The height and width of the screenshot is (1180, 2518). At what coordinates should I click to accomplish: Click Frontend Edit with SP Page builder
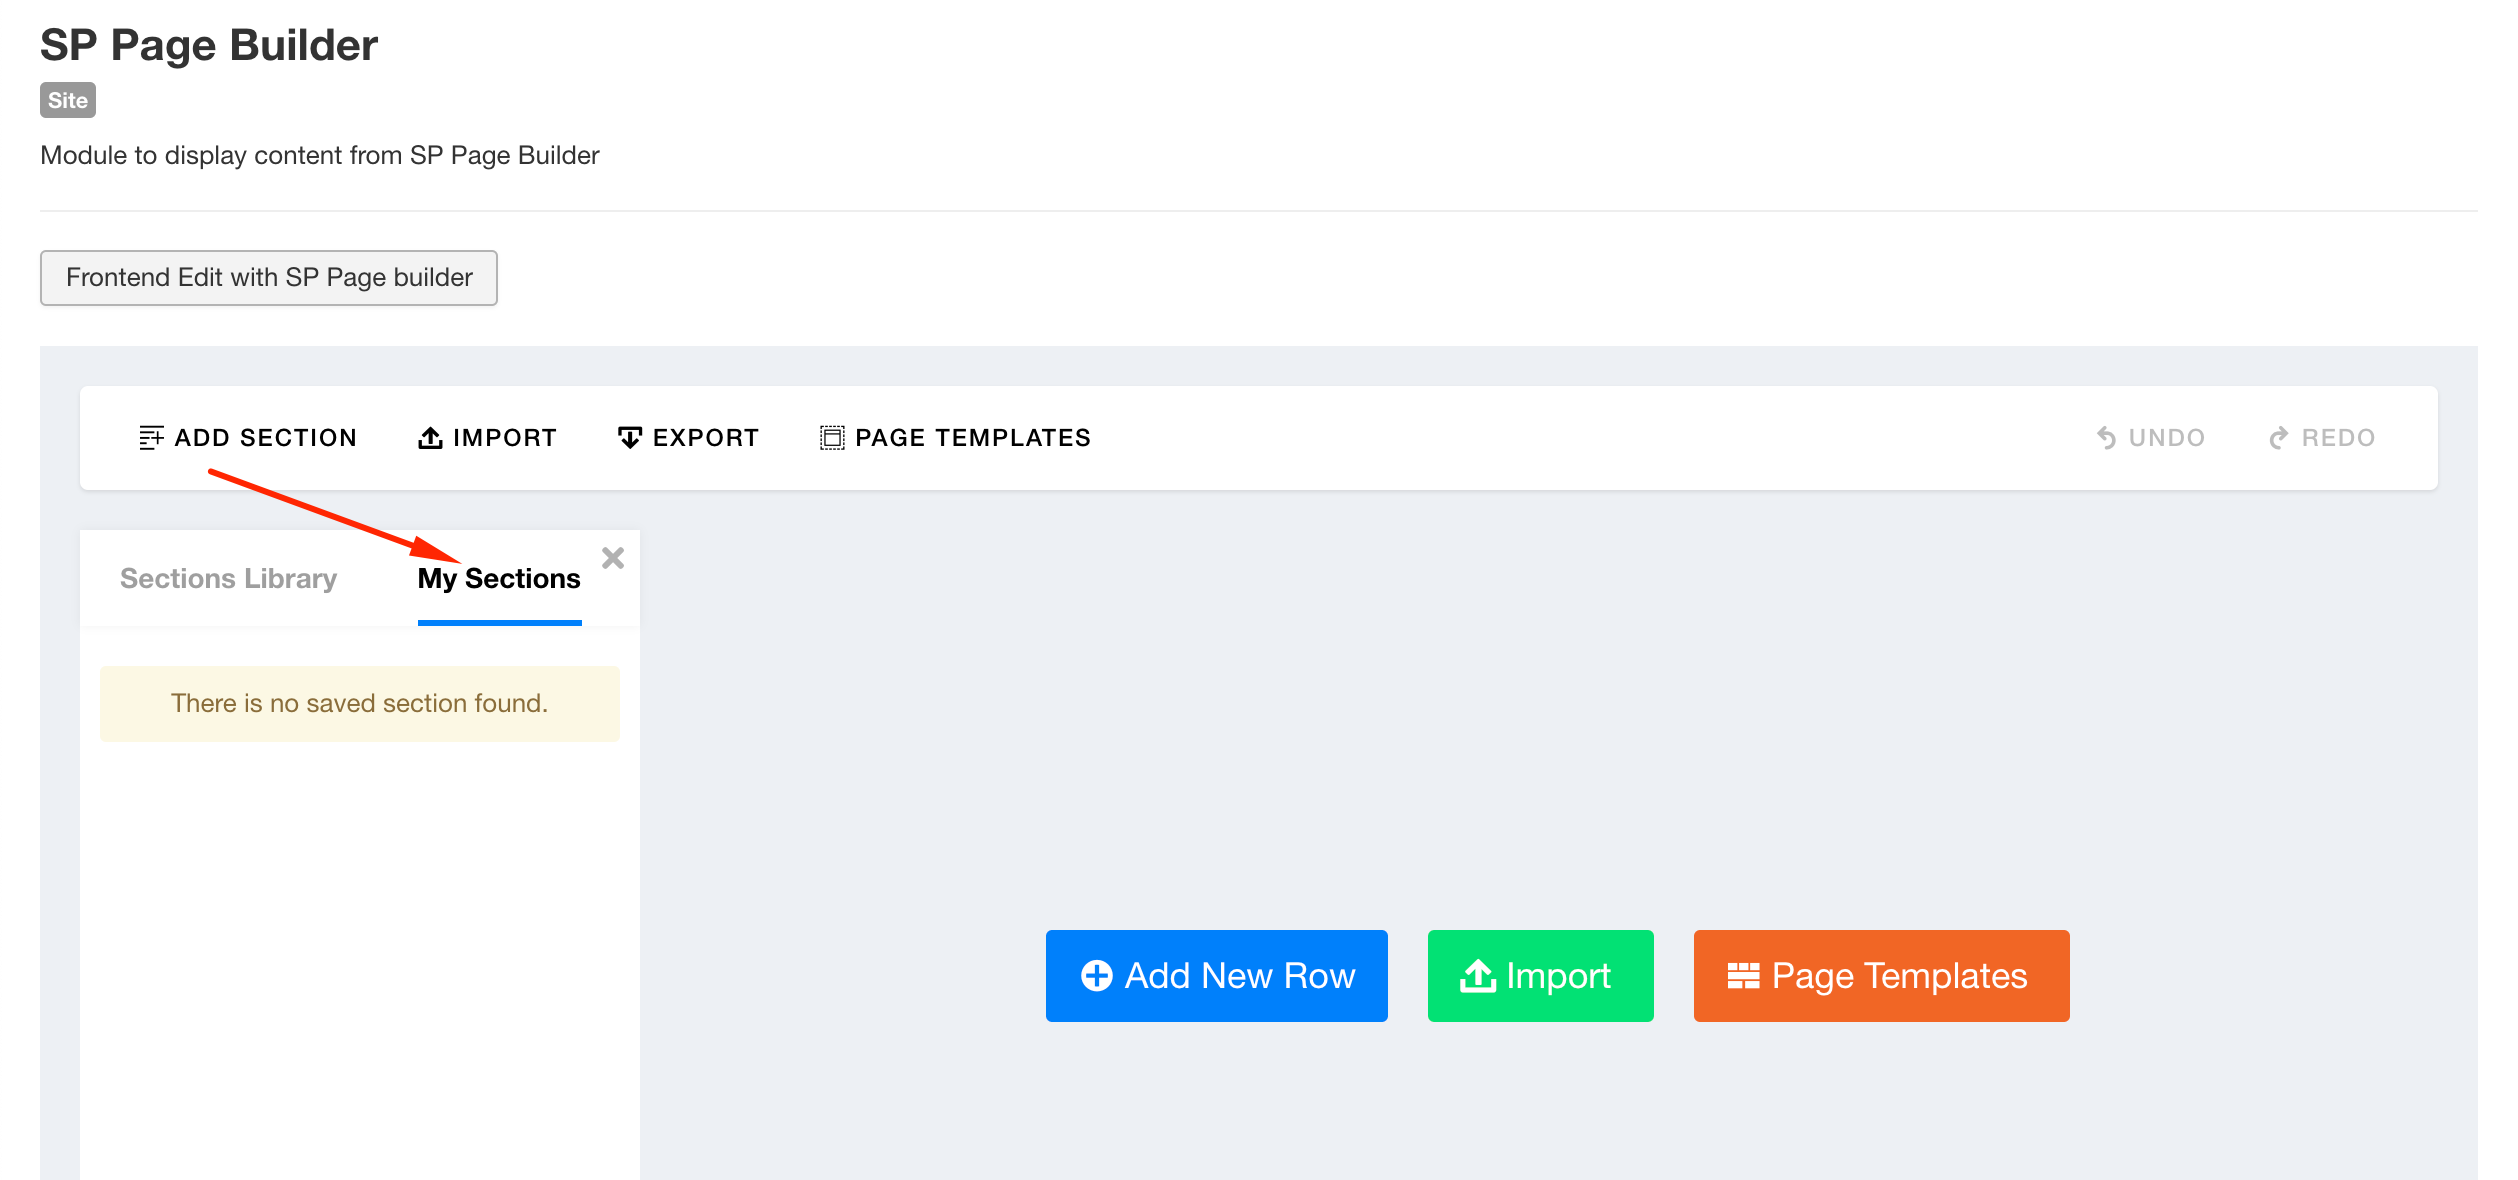pos(268,277)
